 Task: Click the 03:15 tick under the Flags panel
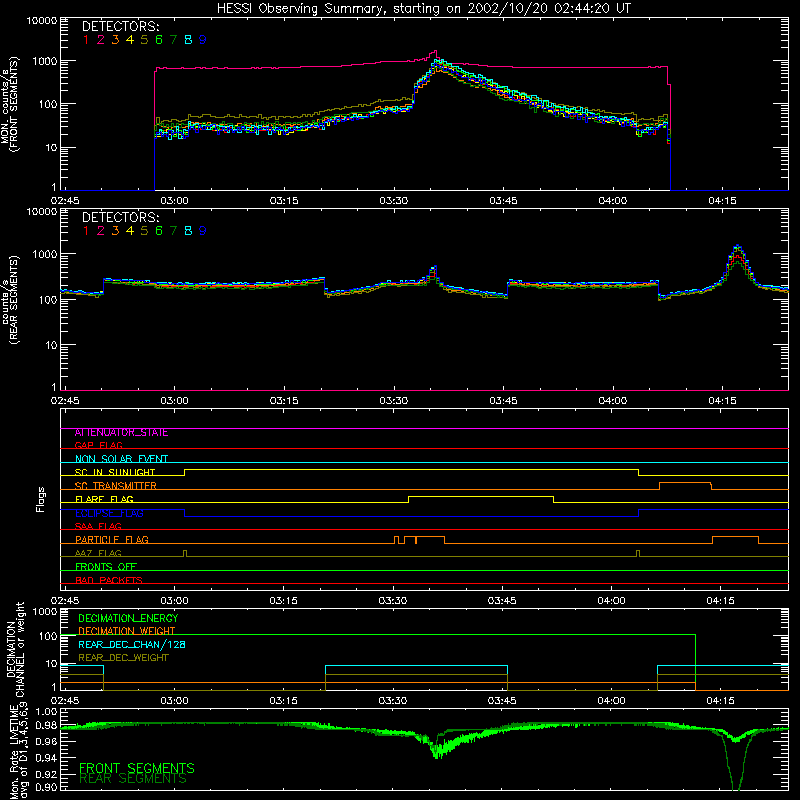tap(283, 601)
